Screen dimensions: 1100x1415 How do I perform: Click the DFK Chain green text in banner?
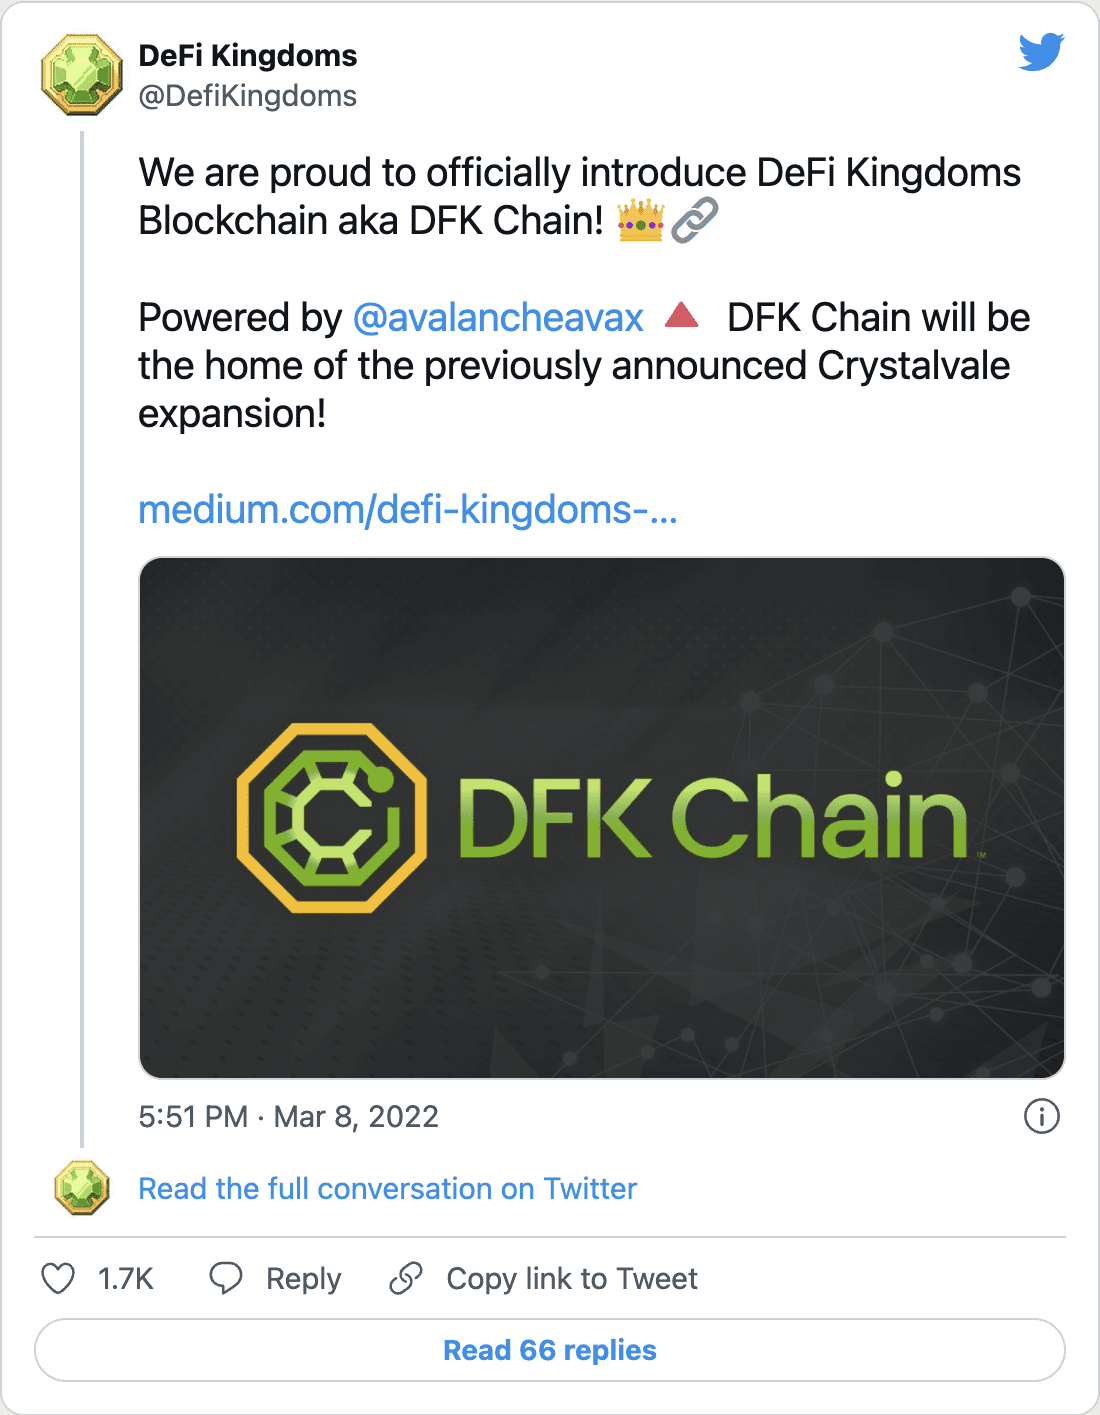[x=713, y=818]
